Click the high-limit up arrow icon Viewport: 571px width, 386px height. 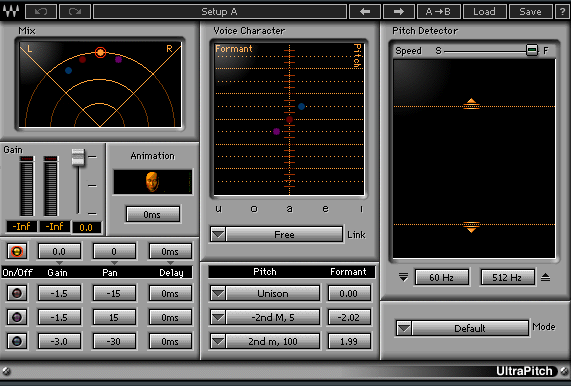coord(545,277)
